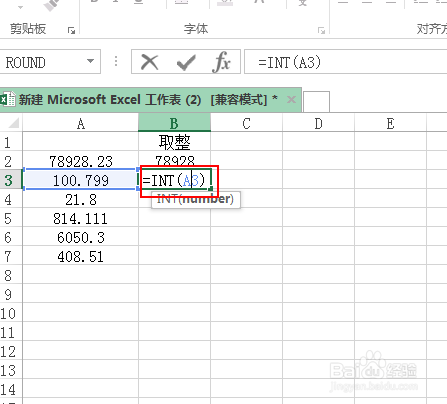Switch to the 新建 Microsoft Excel 工作表 (2) tab
The height and width of the screenshot is (404, 447).
pyautogui.click(x=151, y=100)
